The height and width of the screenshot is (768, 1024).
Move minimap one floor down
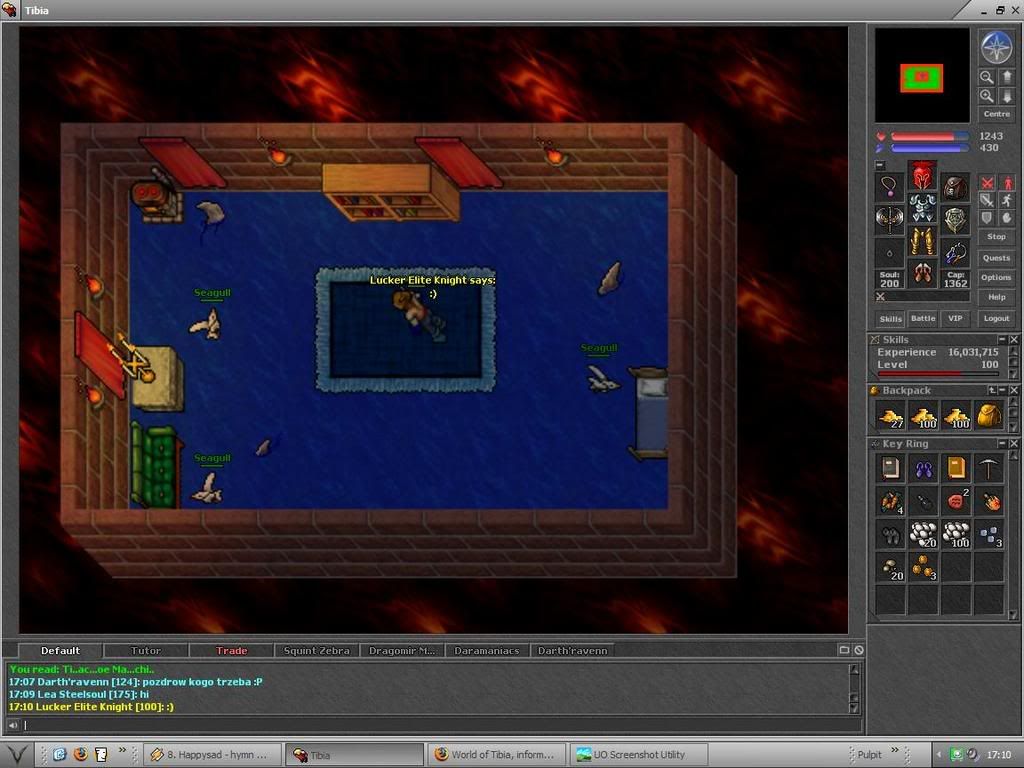pyautogui.click(x=1007, y=96)
